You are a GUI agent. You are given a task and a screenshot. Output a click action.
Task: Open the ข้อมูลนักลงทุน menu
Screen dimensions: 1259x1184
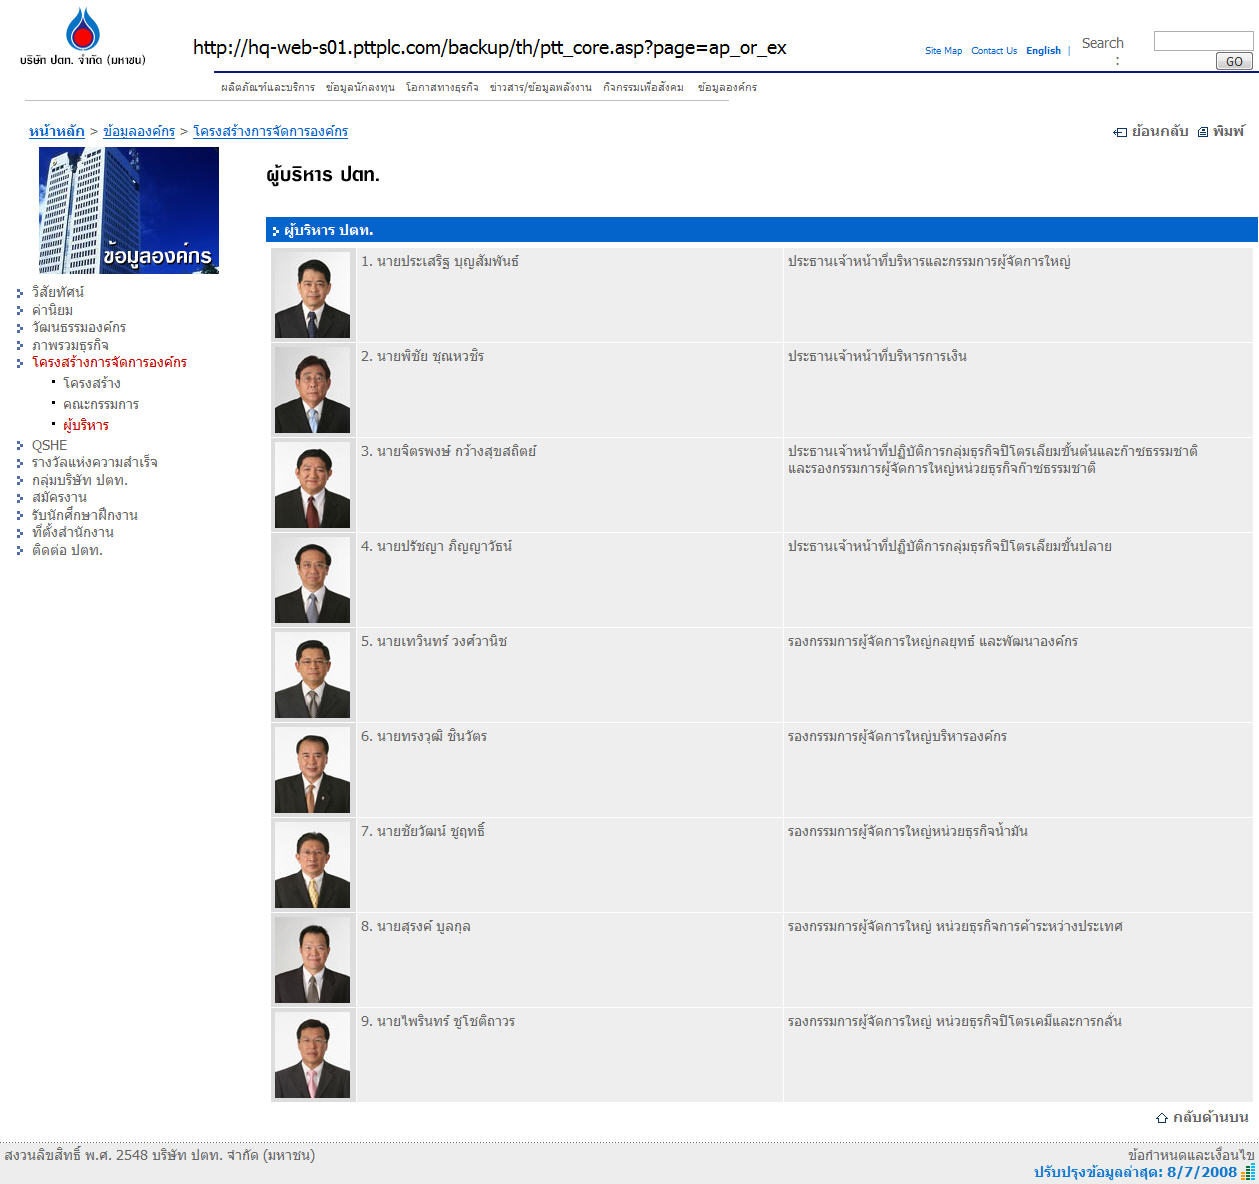coord(360,88)
